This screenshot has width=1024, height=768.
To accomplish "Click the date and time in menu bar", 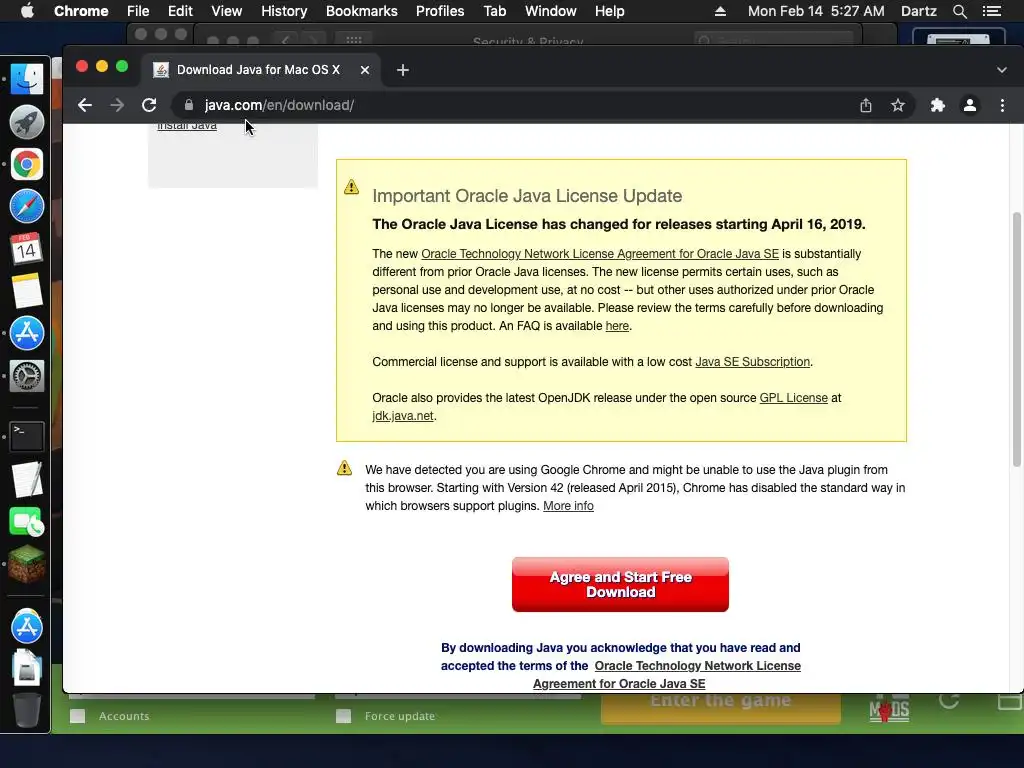I will pos(816,11).
